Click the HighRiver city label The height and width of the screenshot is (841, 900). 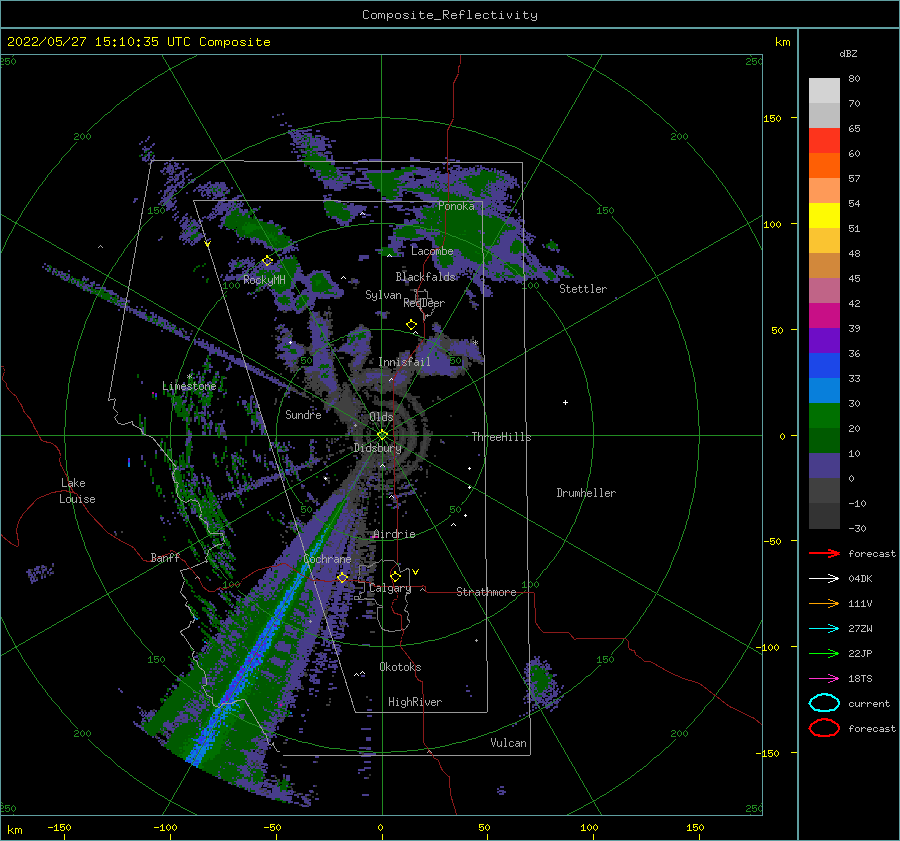tap(415, 702)
